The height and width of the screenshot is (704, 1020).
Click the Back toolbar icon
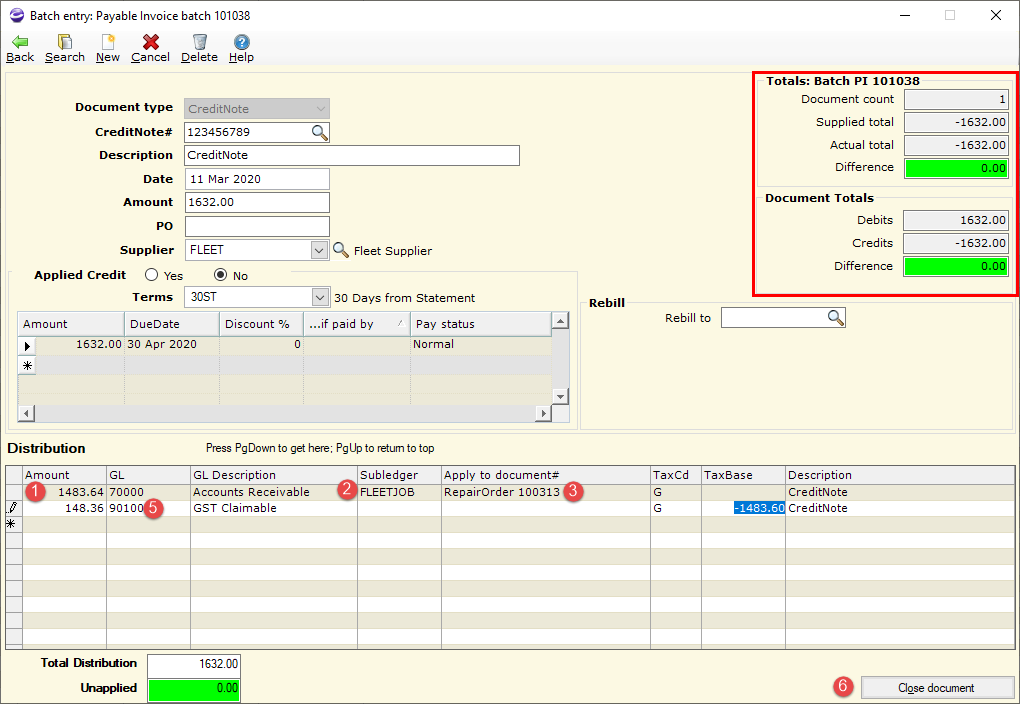(x=20, y=42)
